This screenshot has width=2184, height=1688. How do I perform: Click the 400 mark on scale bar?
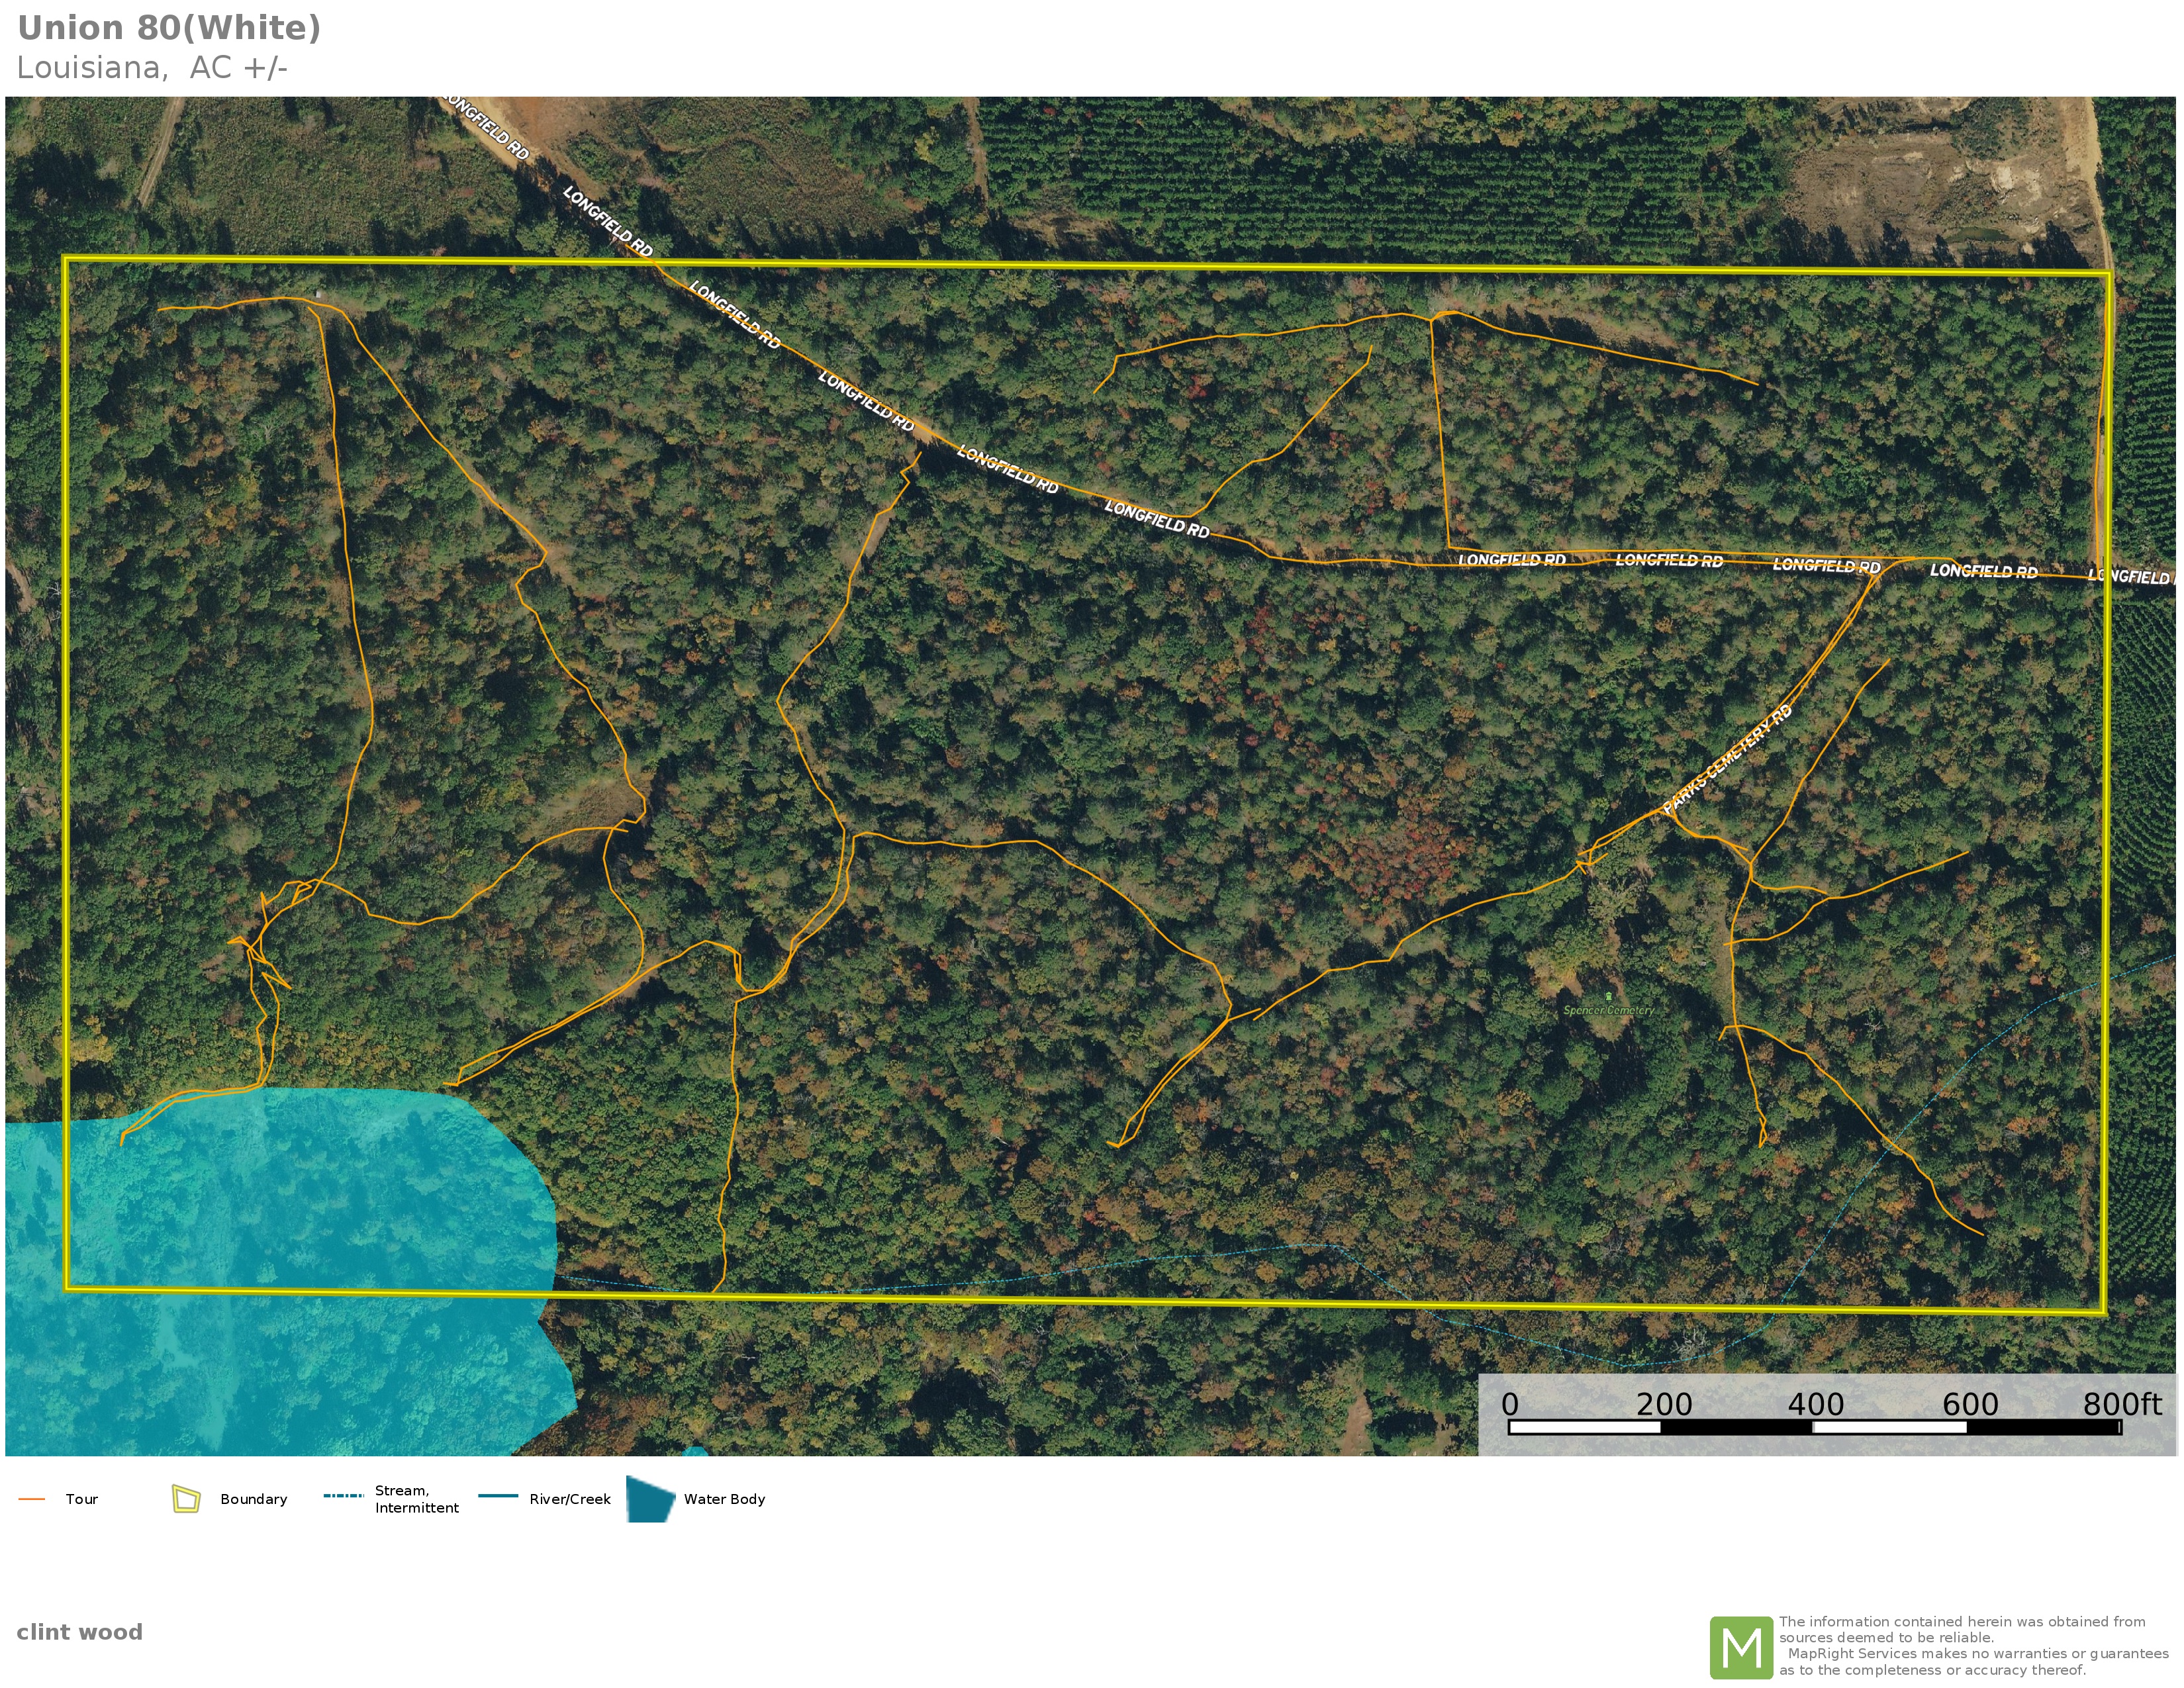[x=1815, y=1404]
